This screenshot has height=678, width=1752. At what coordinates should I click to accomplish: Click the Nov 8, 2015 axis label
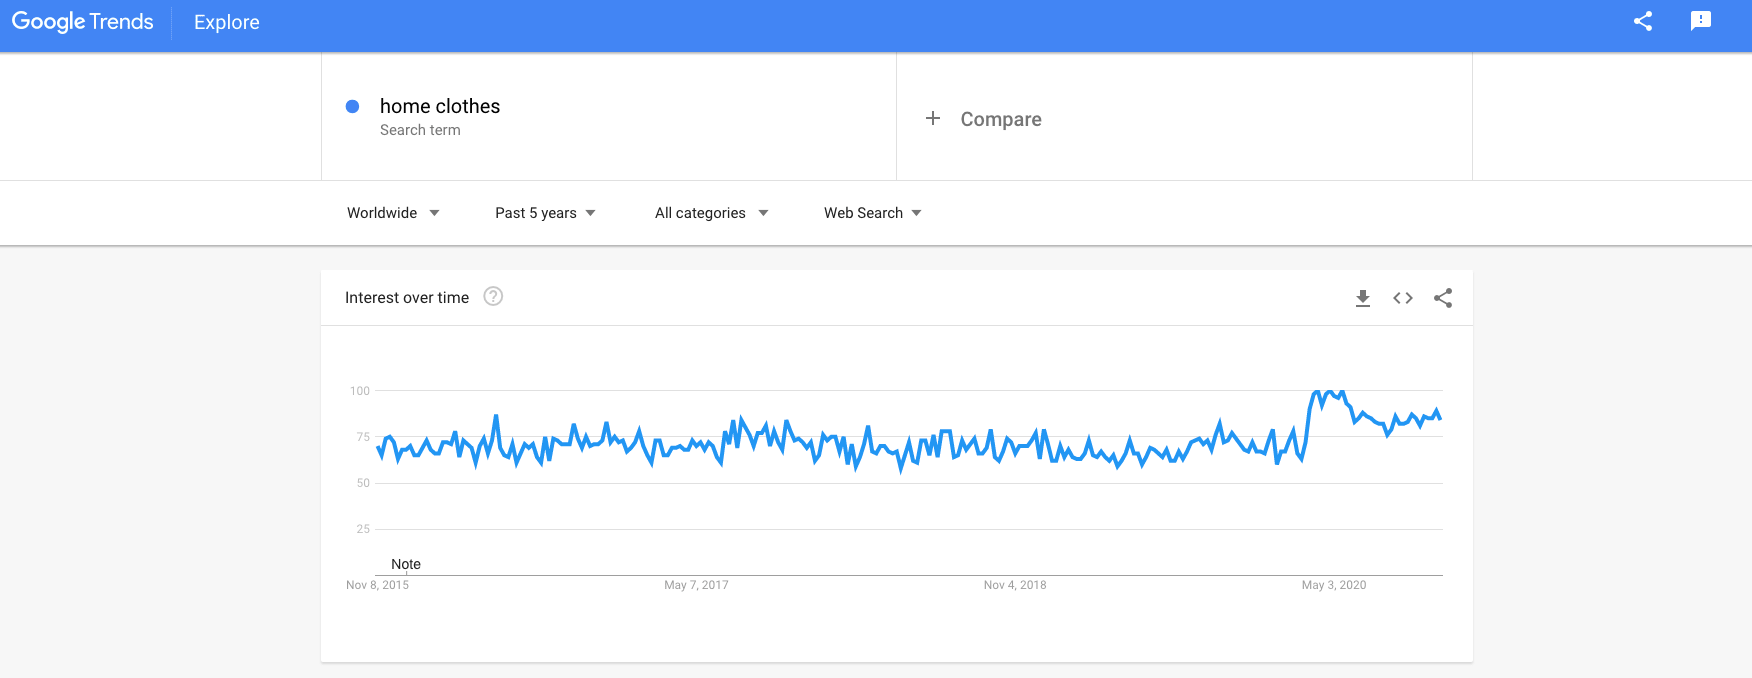point(377,585)
